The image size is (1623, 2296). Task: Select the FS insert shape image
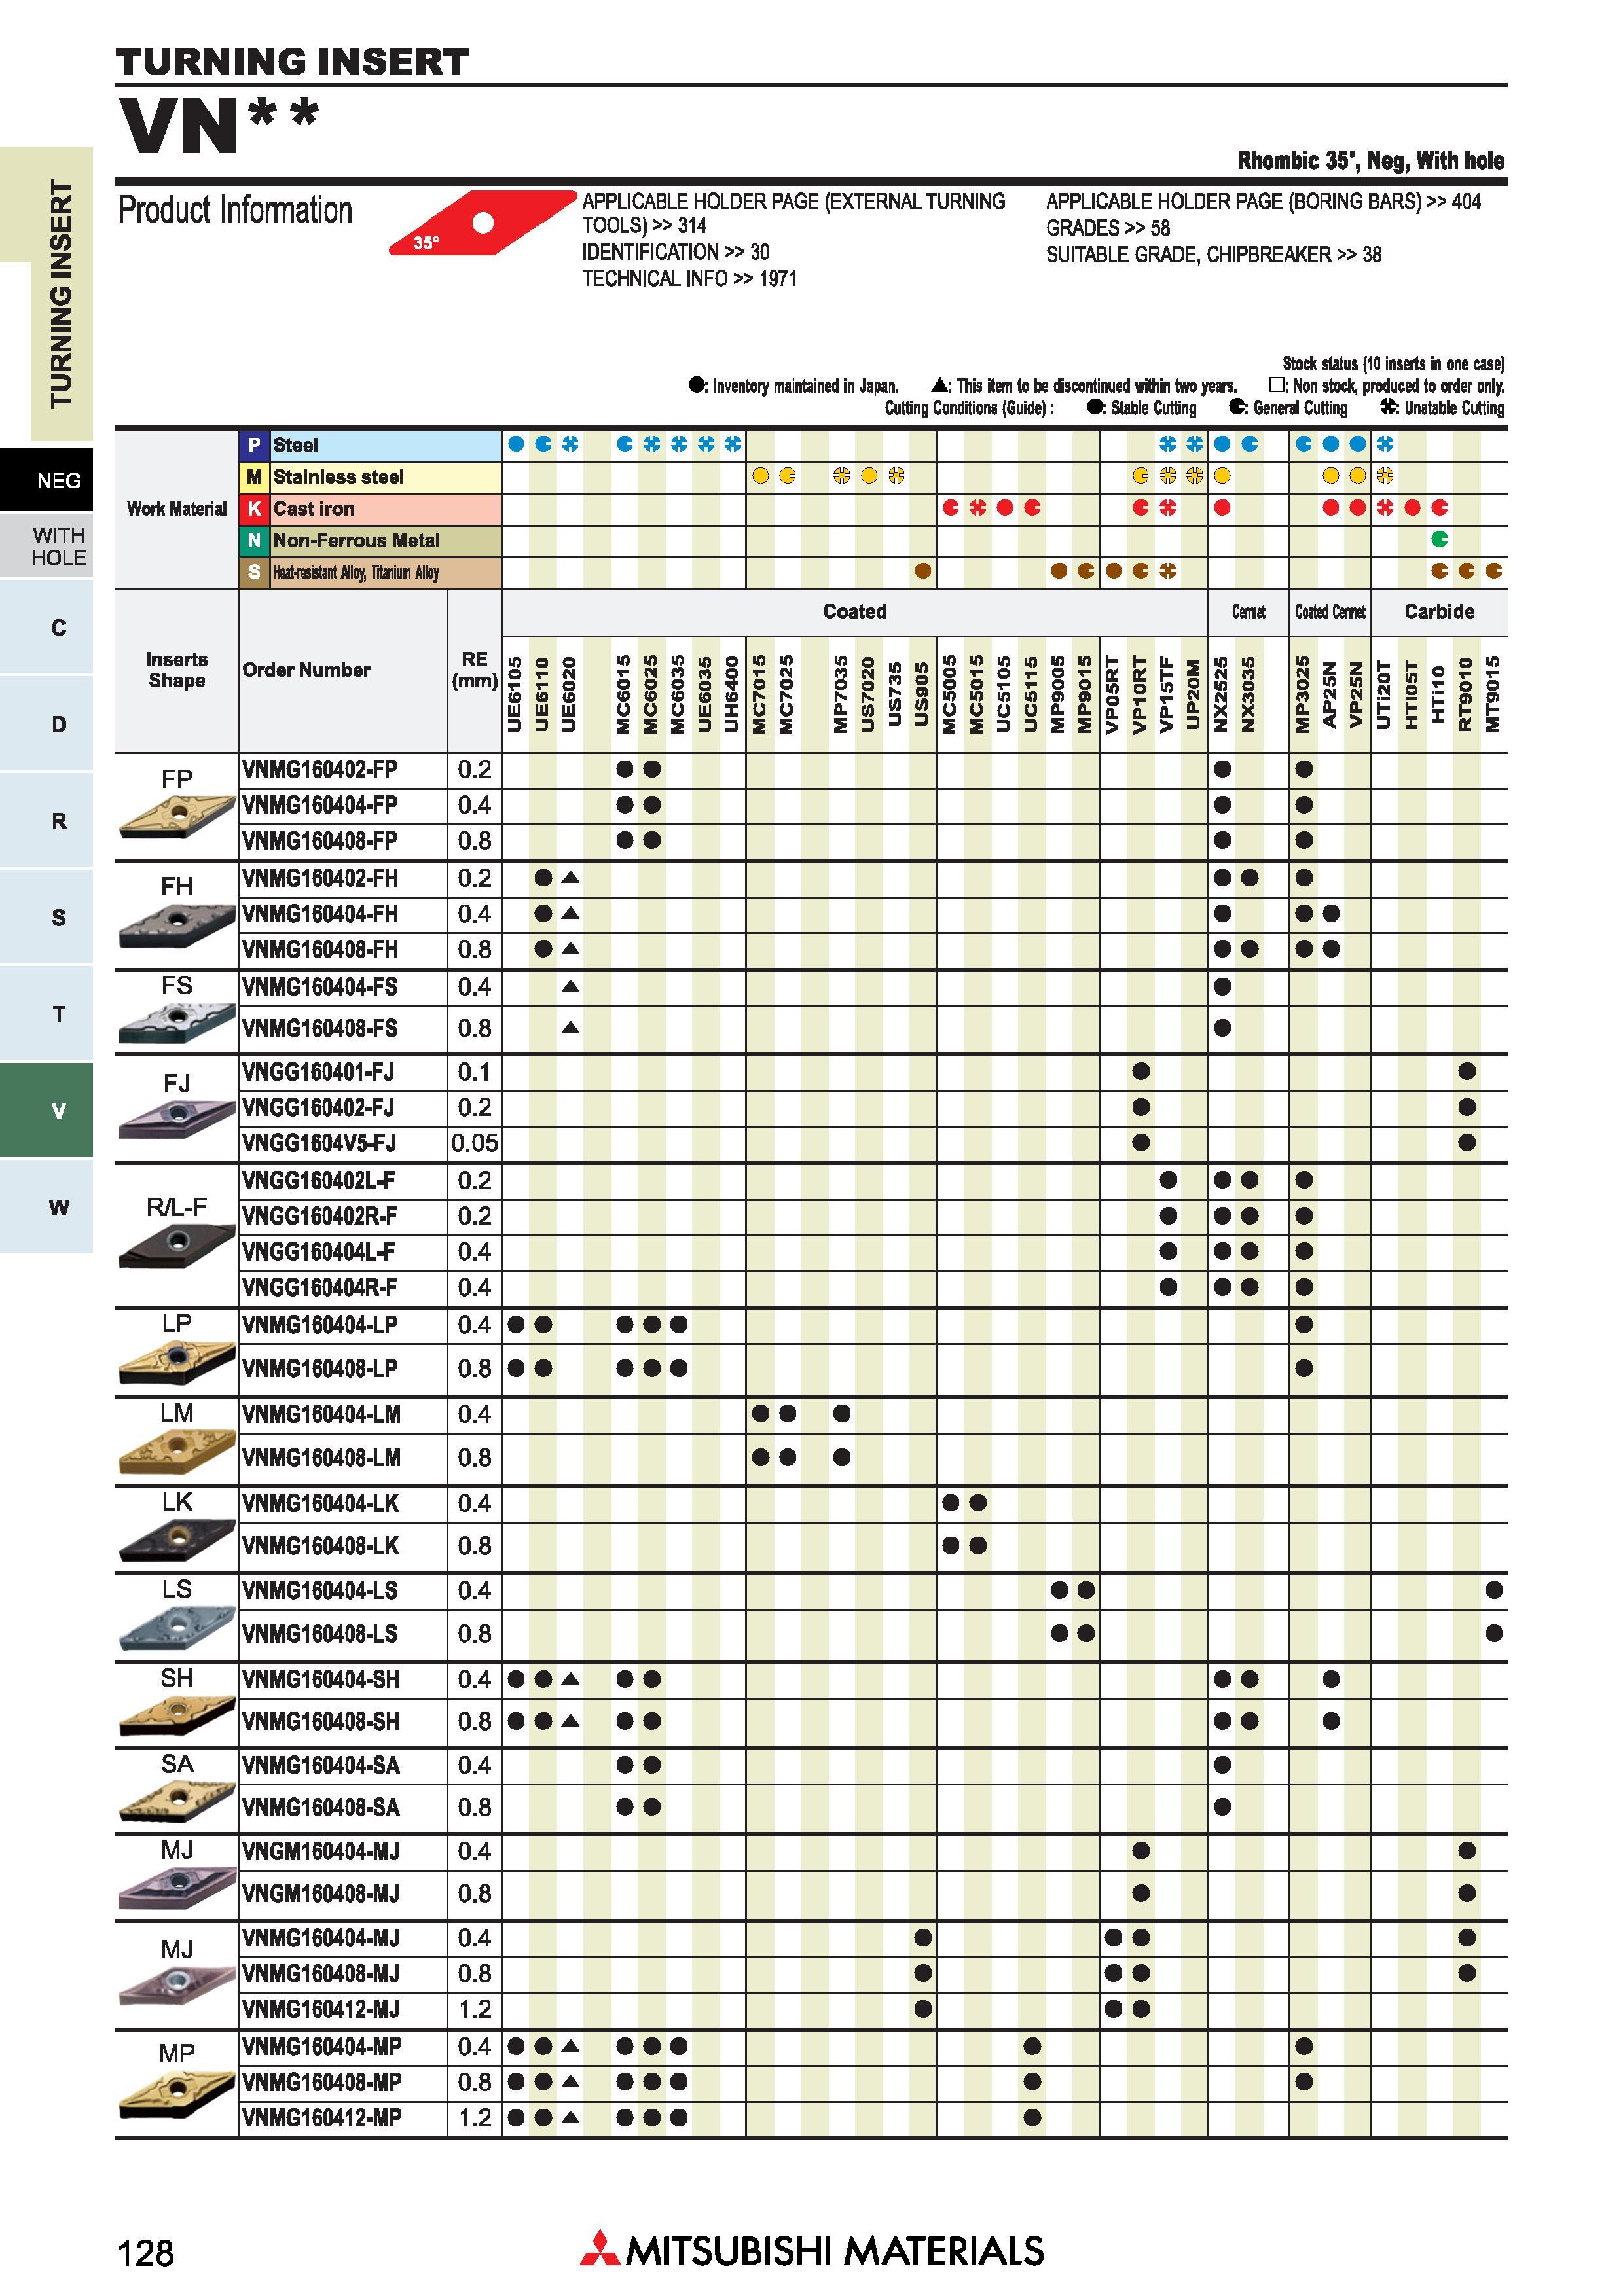point(177,1023)
